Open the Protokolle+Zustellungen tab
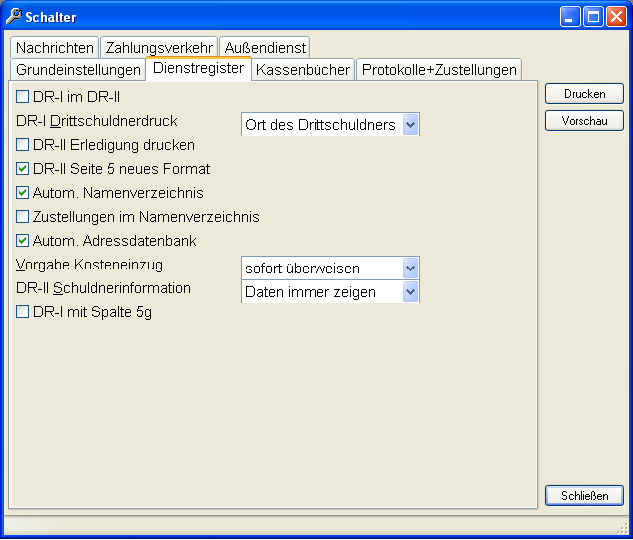The image size is (633, 540). pos(439,69)
